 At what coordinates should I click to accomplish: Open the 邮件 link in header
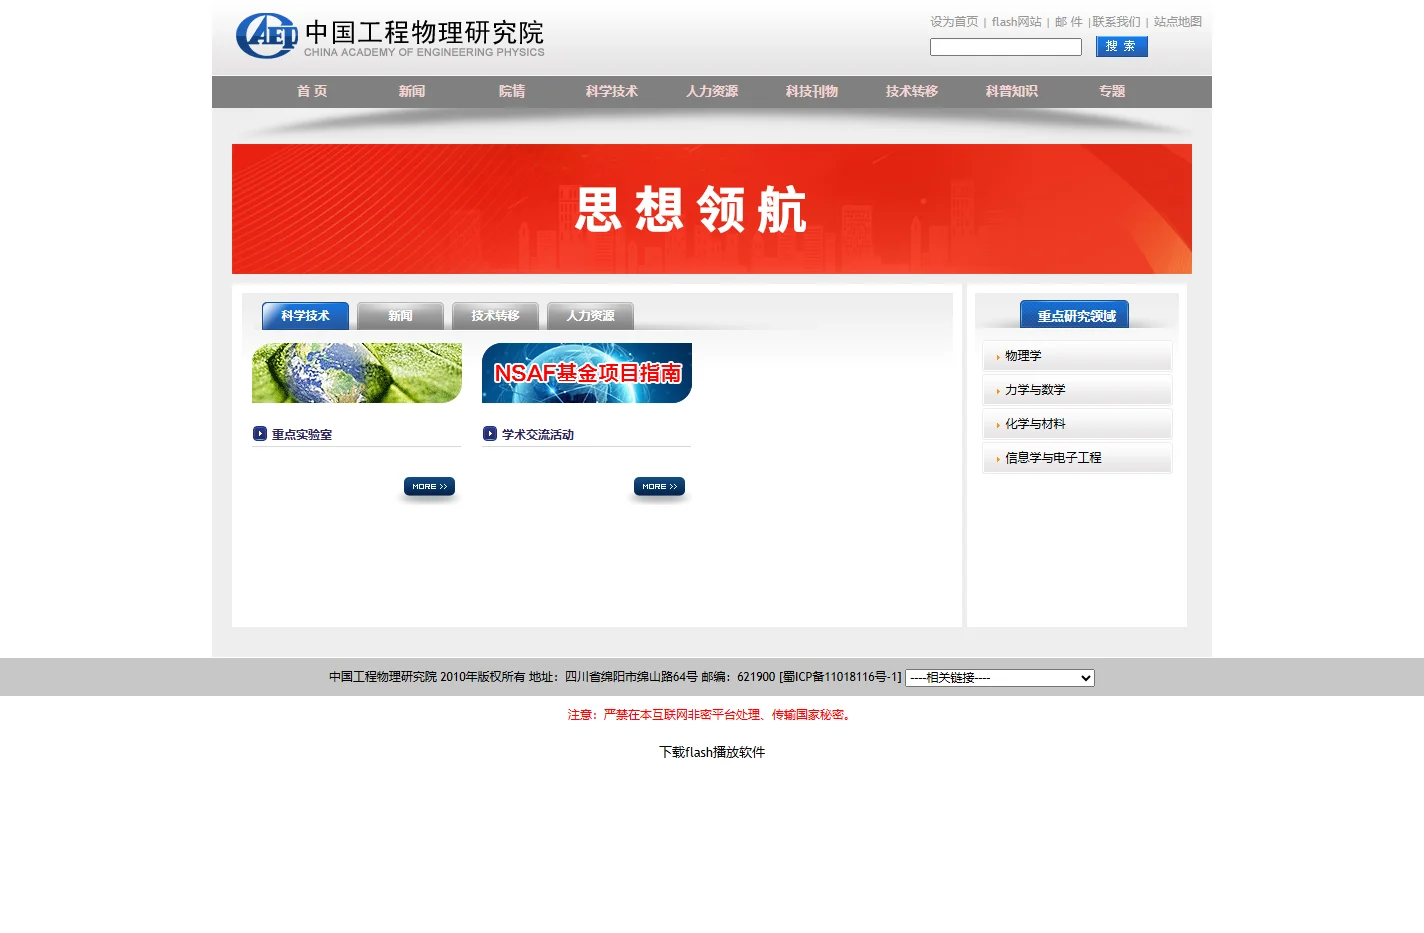coord(1069,22)
